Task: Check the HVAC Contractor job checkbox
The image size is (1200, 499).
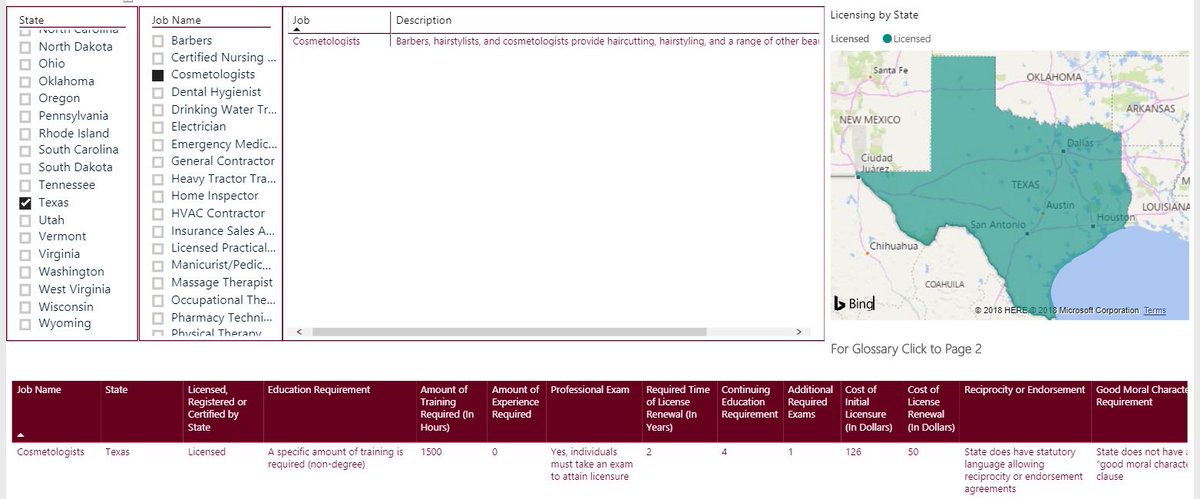Action: pos(158,214)
